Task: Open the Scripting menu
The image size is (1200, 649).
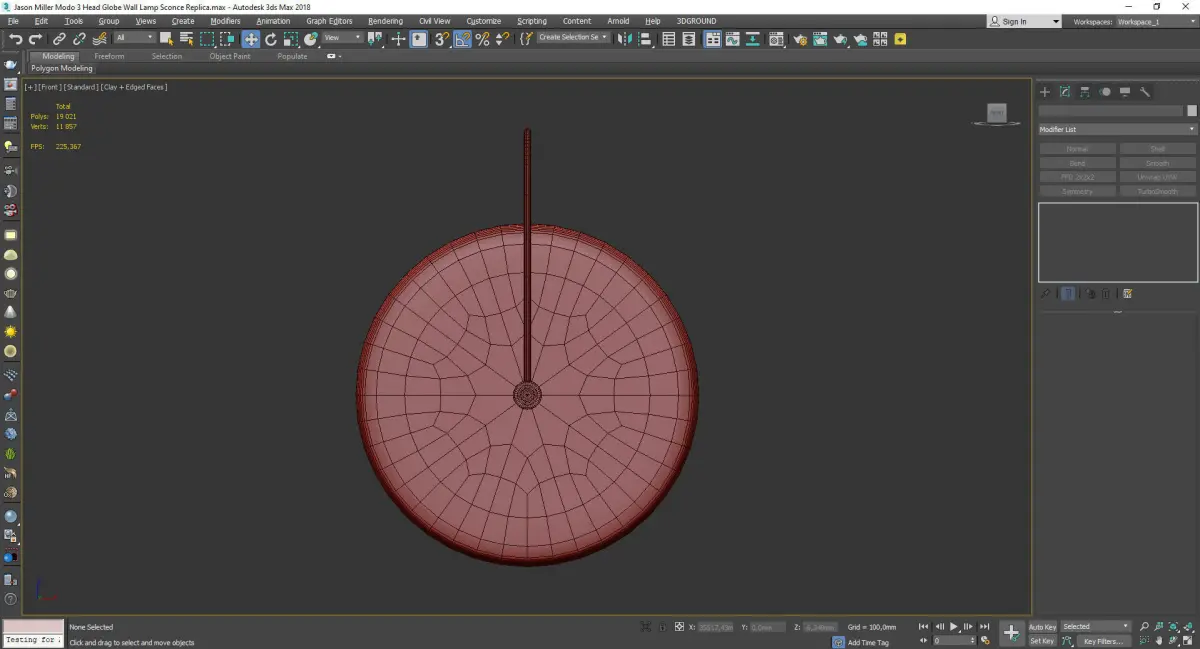Action: pos(532,21)
